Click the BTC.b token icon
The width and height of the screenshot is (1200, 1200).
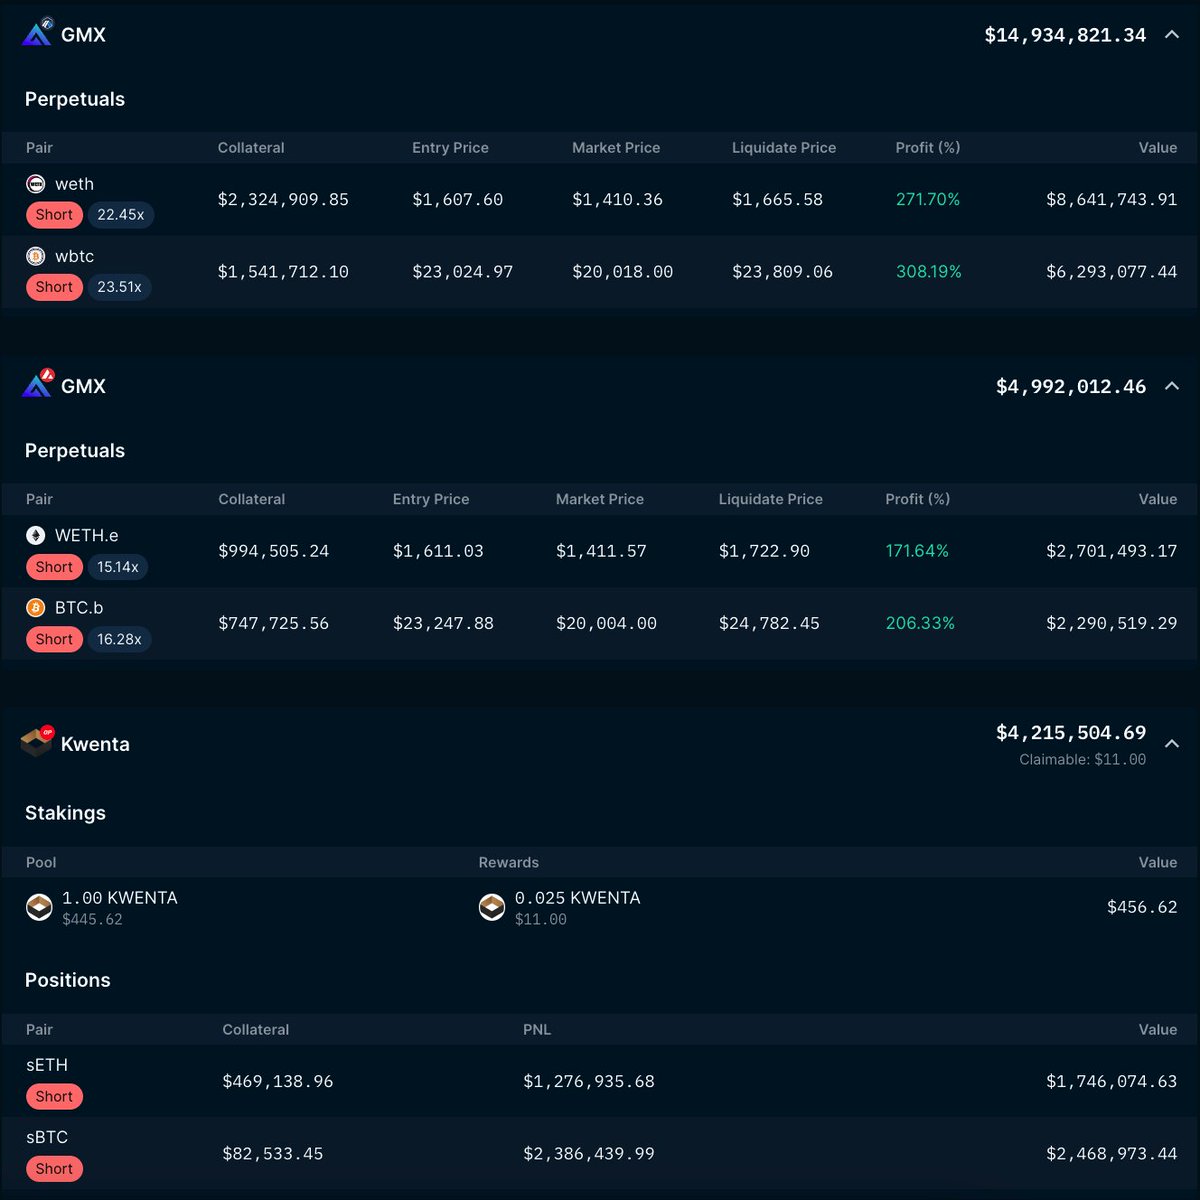35,607
